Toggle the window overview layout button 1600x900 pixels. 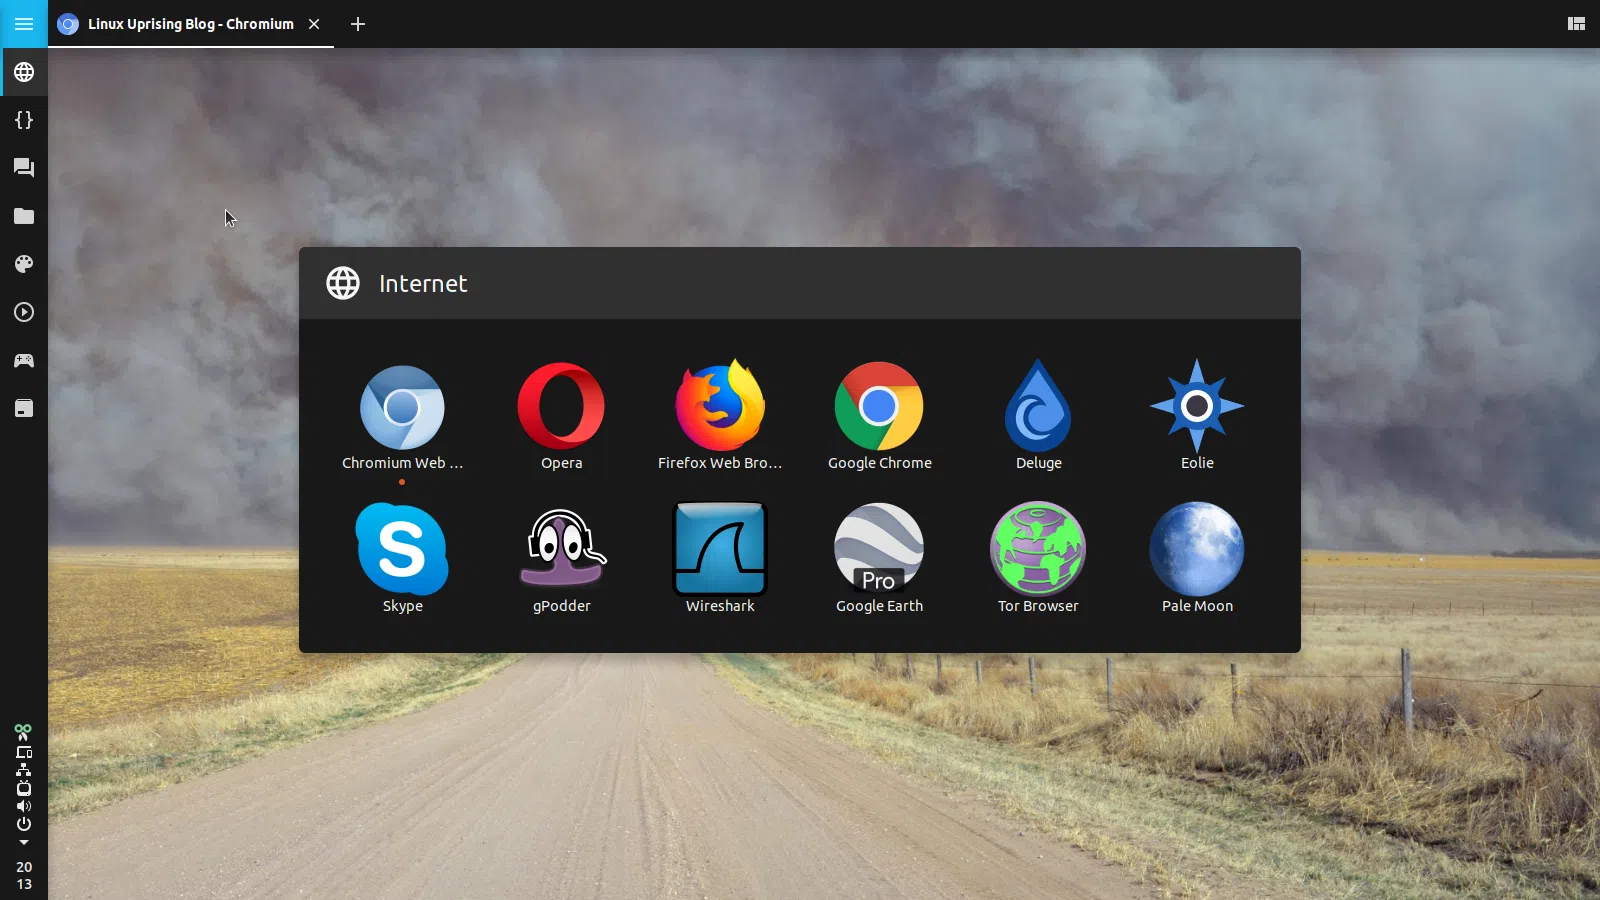pyautogui.click(x=1576, y=24)
